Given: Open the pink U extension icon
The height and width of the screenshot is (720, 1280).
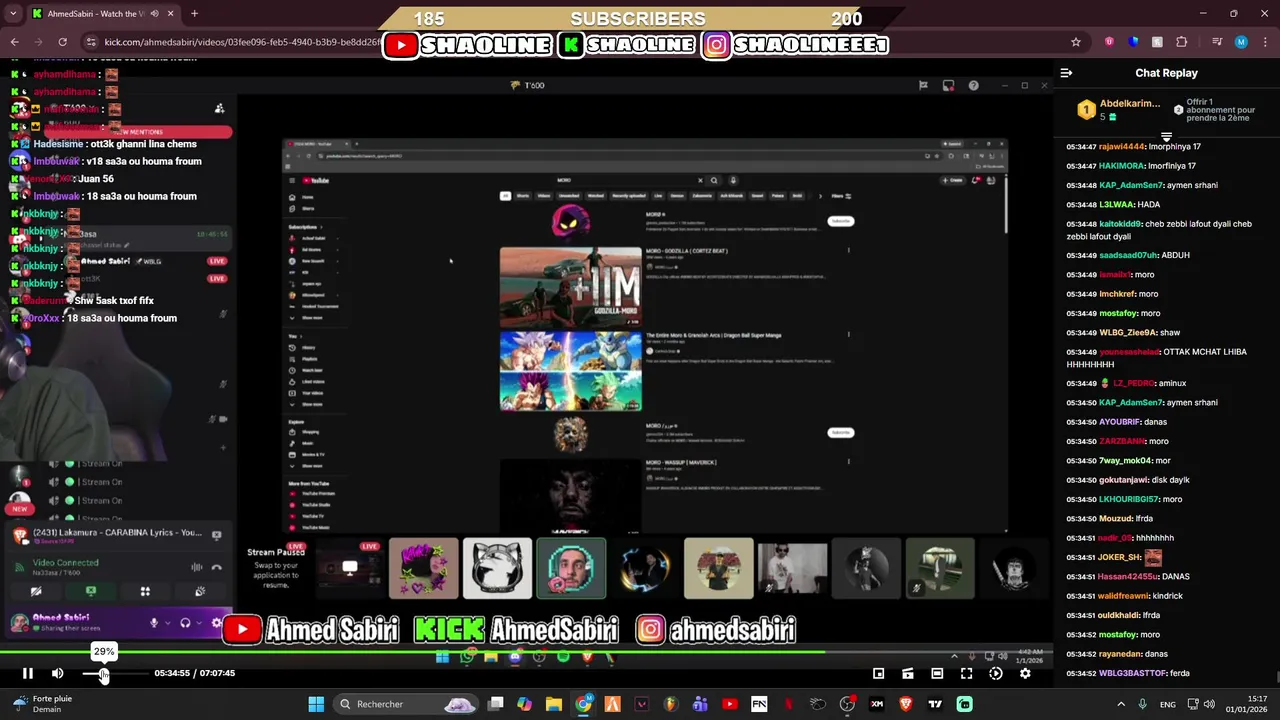Looking at the screenshot, I should pyautogui.click(x=1109, y=42).
